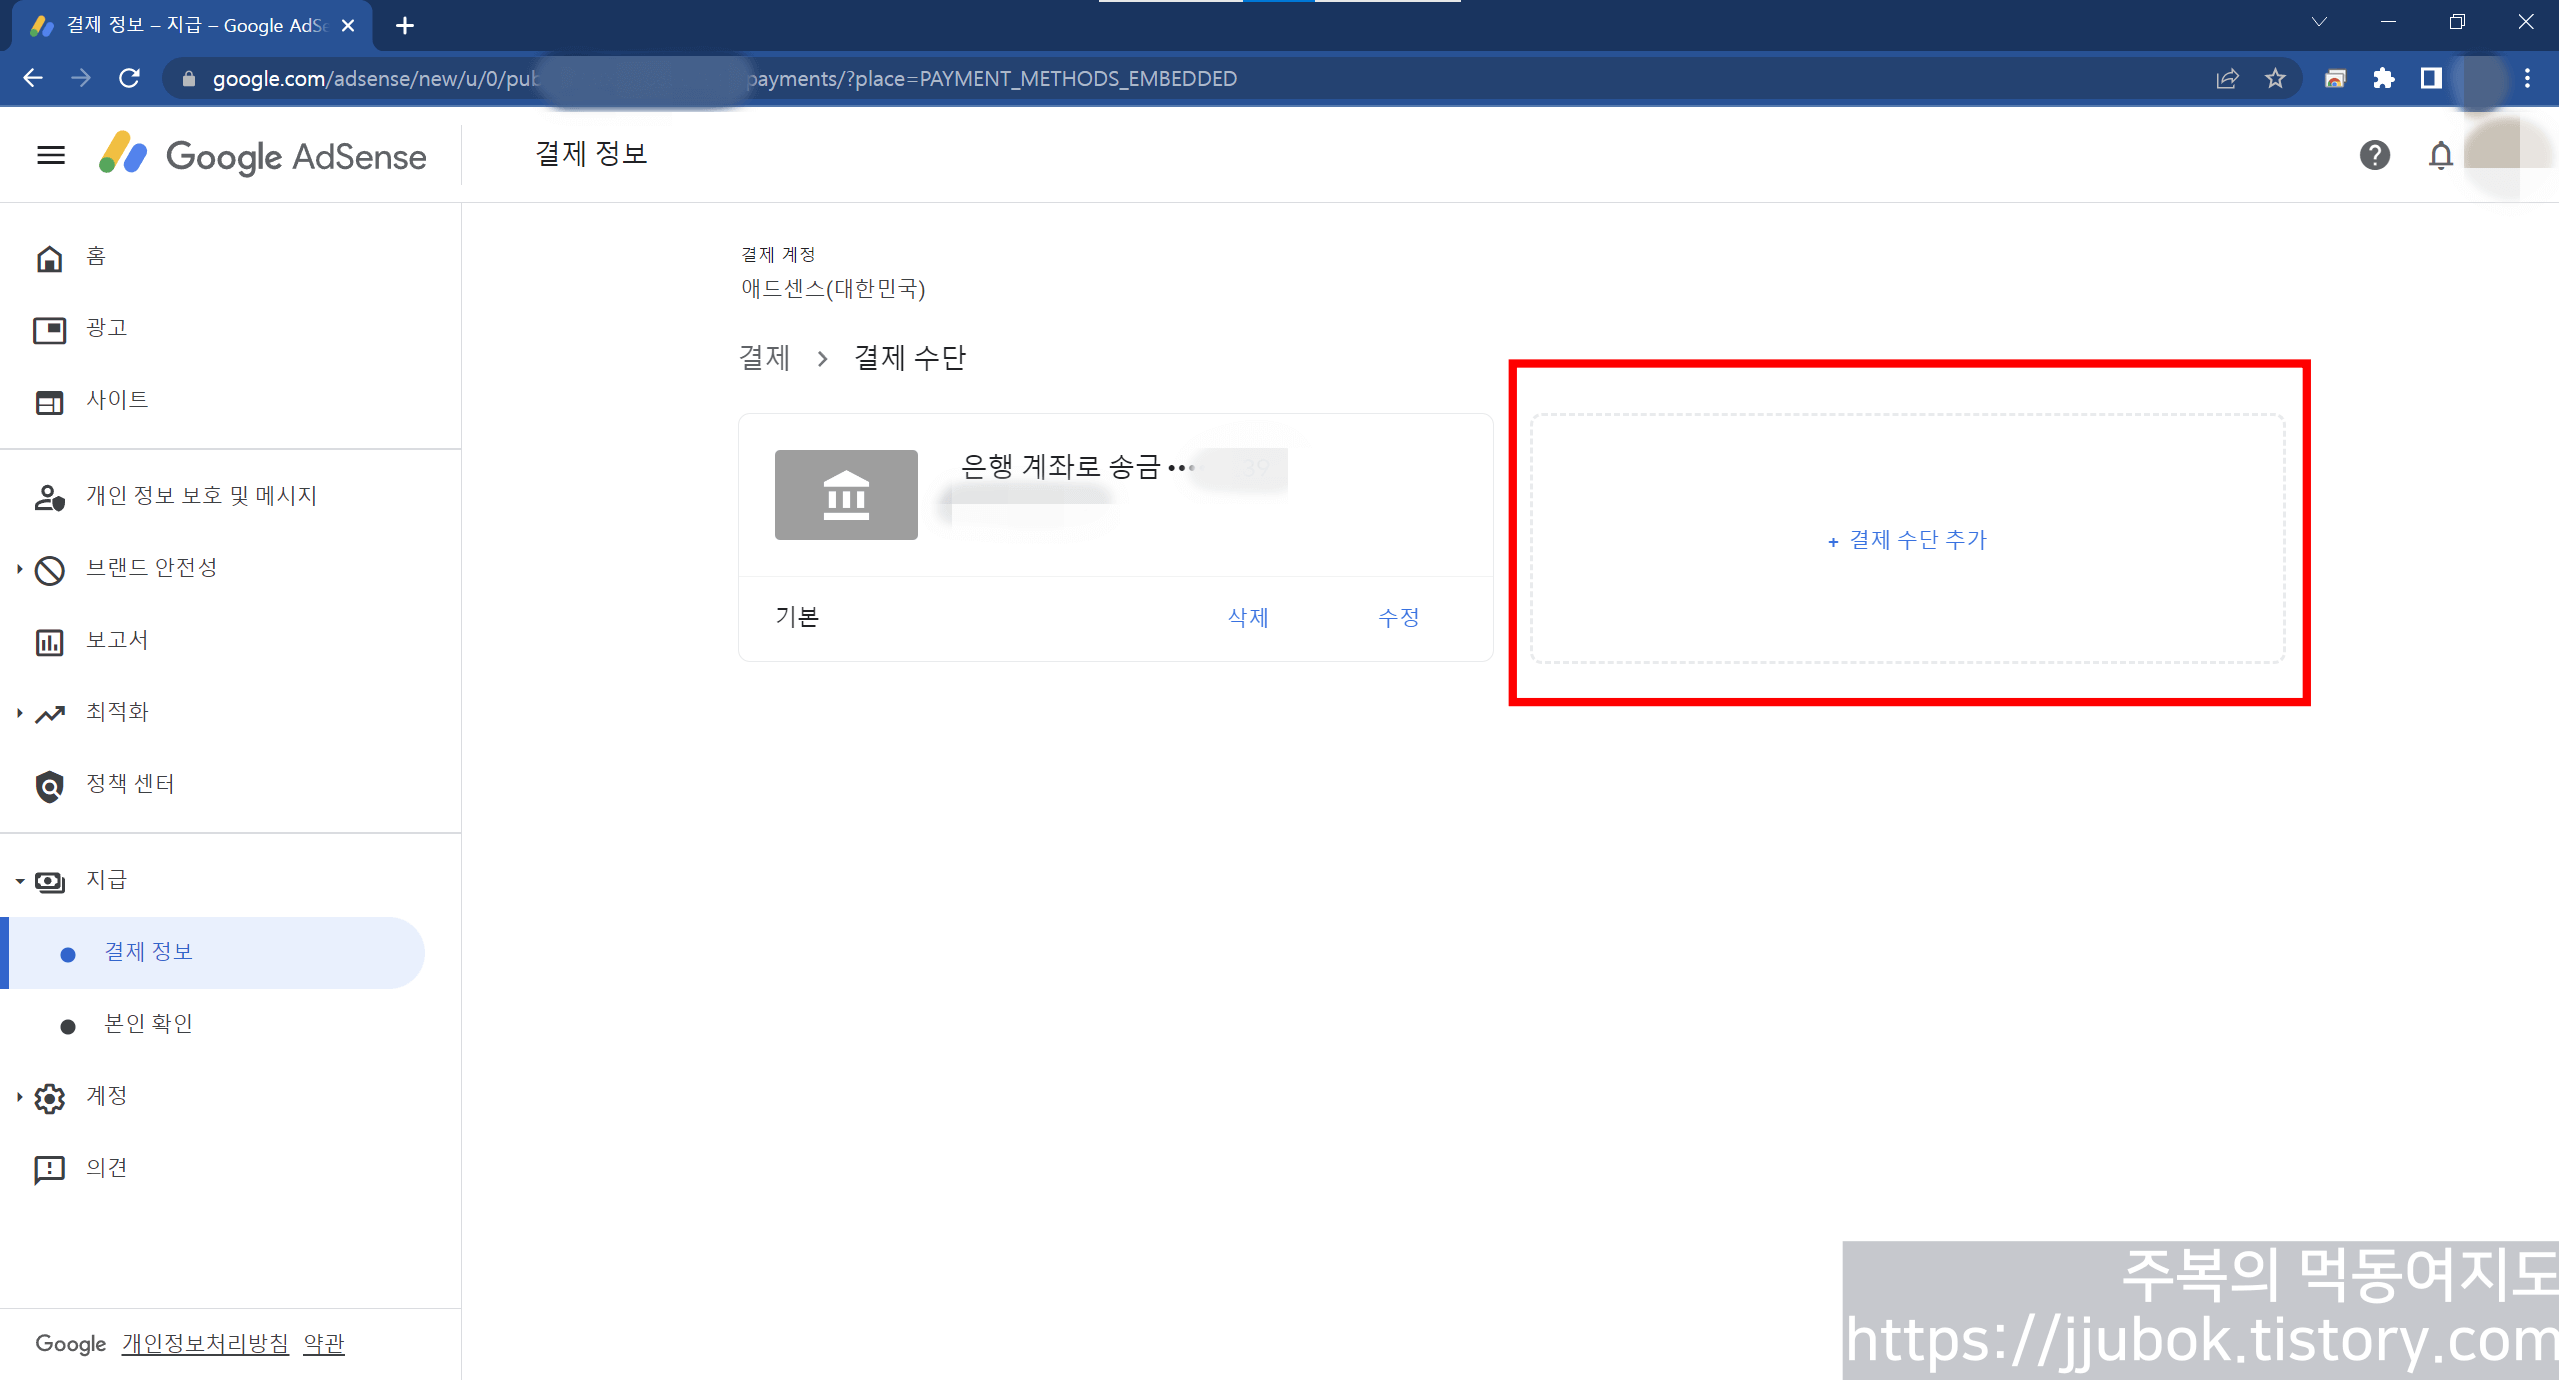
Task: Select the 본인 확인 menu item
Action: point(147,1022)
